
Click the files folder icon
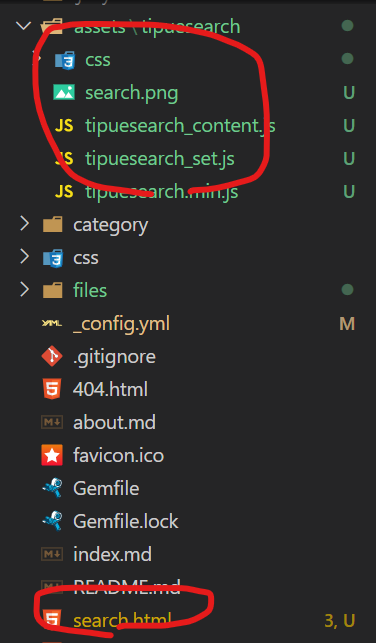coord(52,290)
